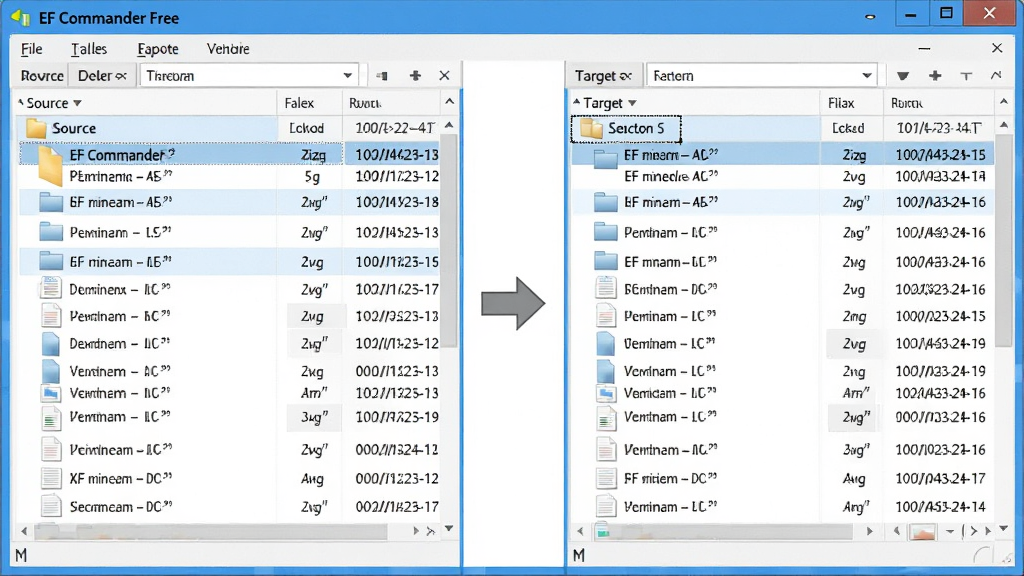Click the plus icon in right pane toolbar
The width and height of the screenshot is (1024, 576).
click(x=935, y=76)
